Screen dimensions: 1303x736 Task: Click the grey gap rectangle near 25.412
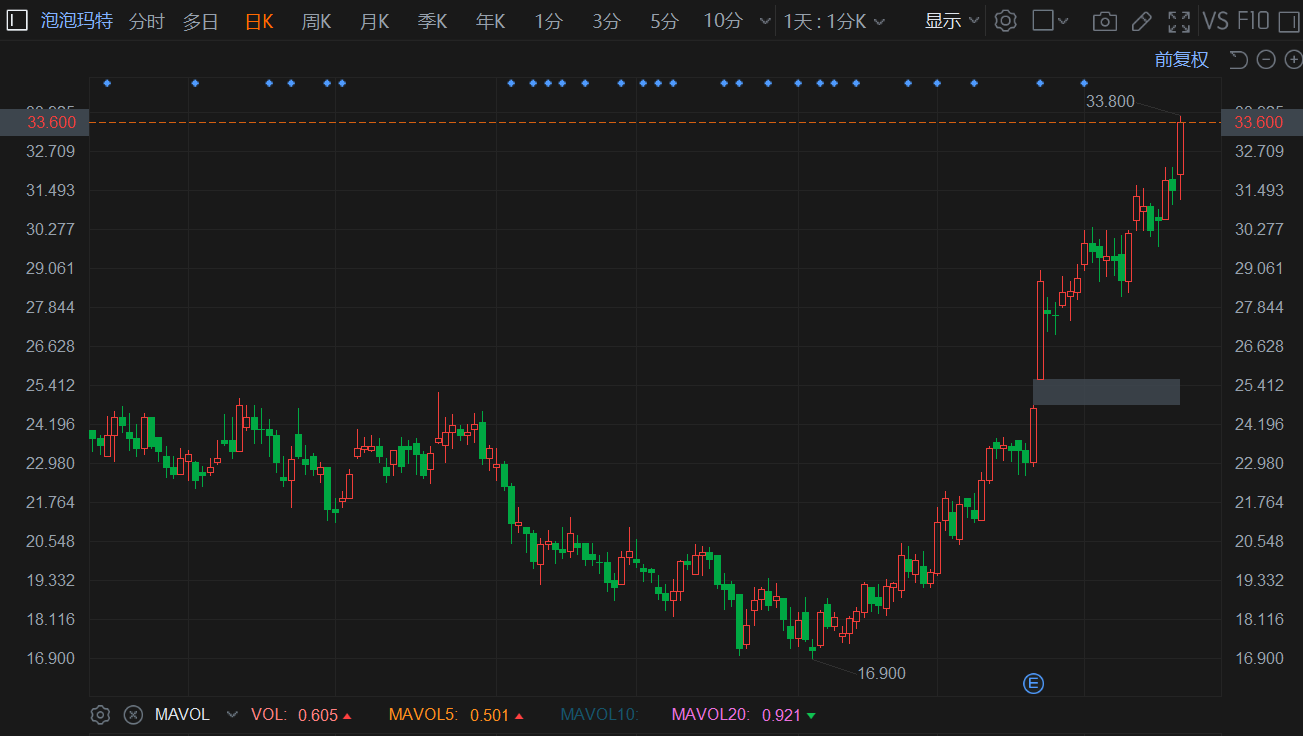tap(1106, 392)
